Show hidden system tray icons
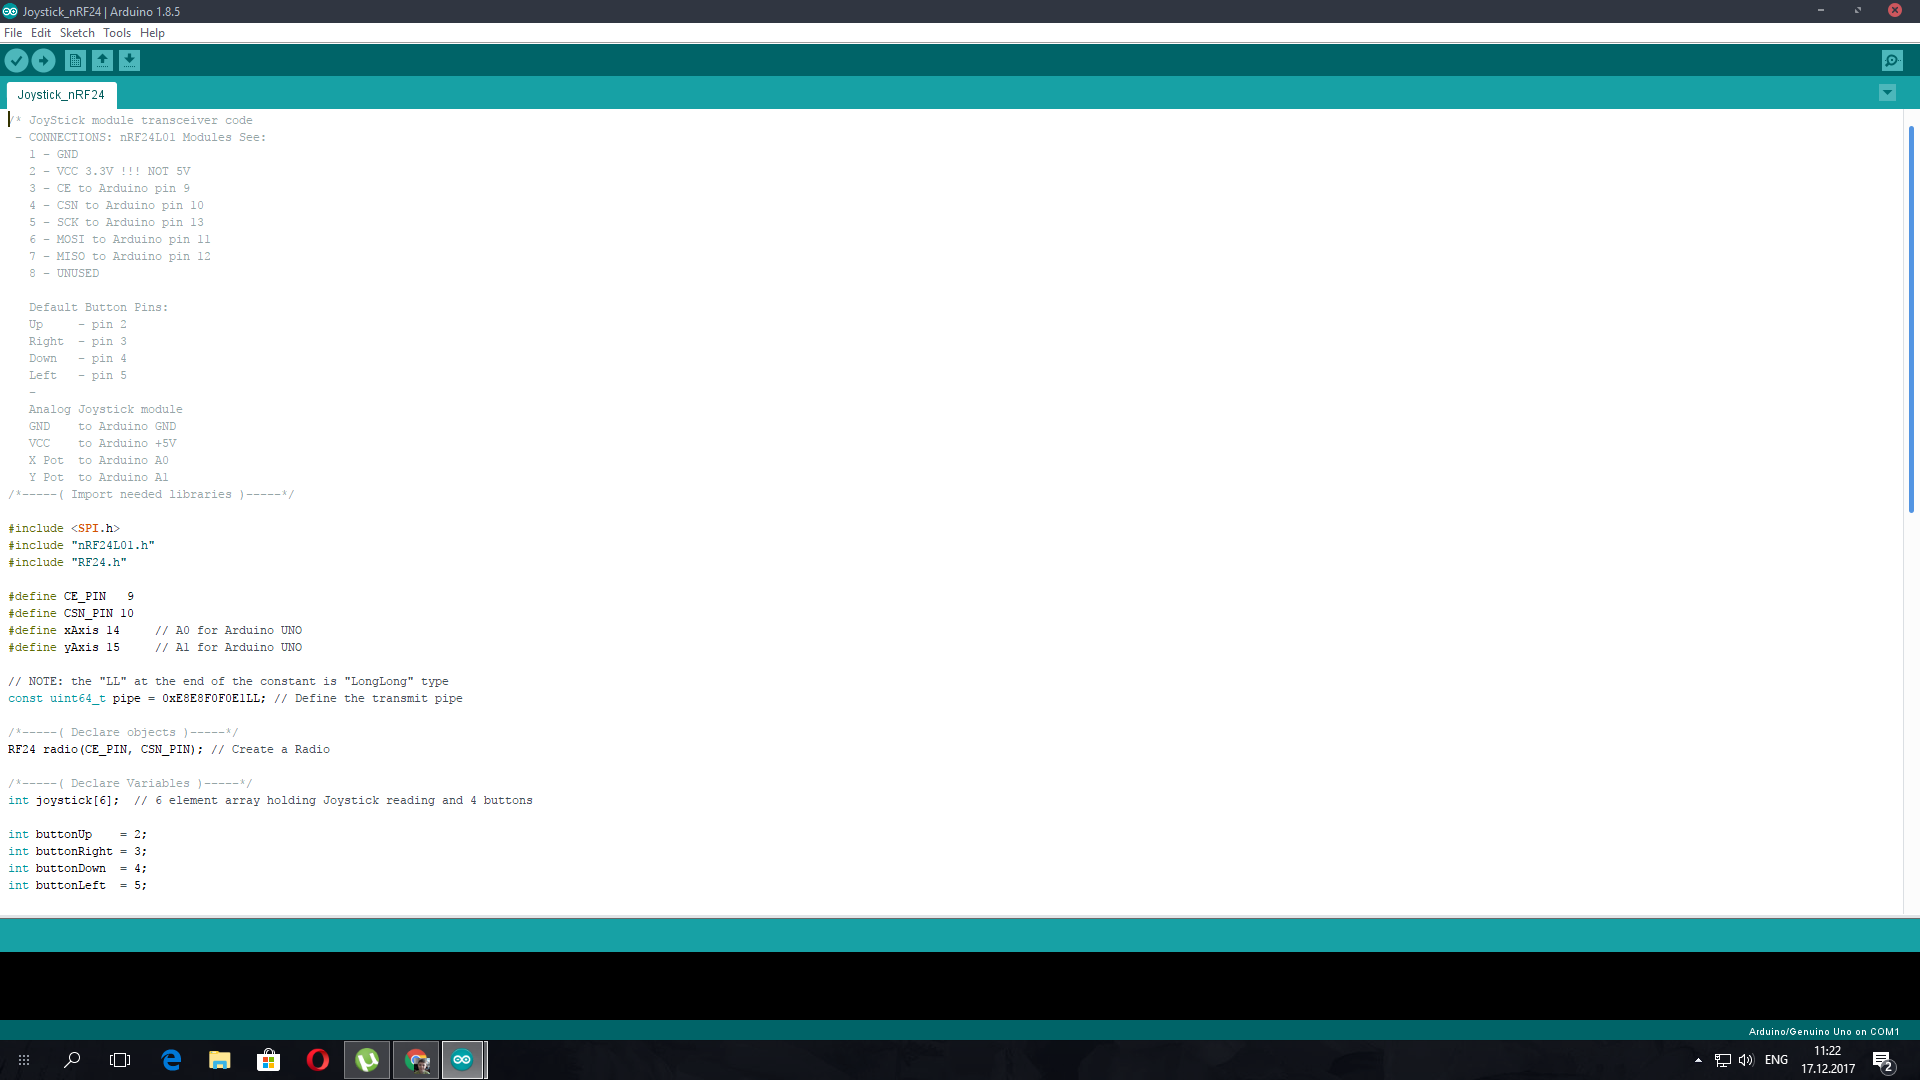 (x=1698, y=1060)
